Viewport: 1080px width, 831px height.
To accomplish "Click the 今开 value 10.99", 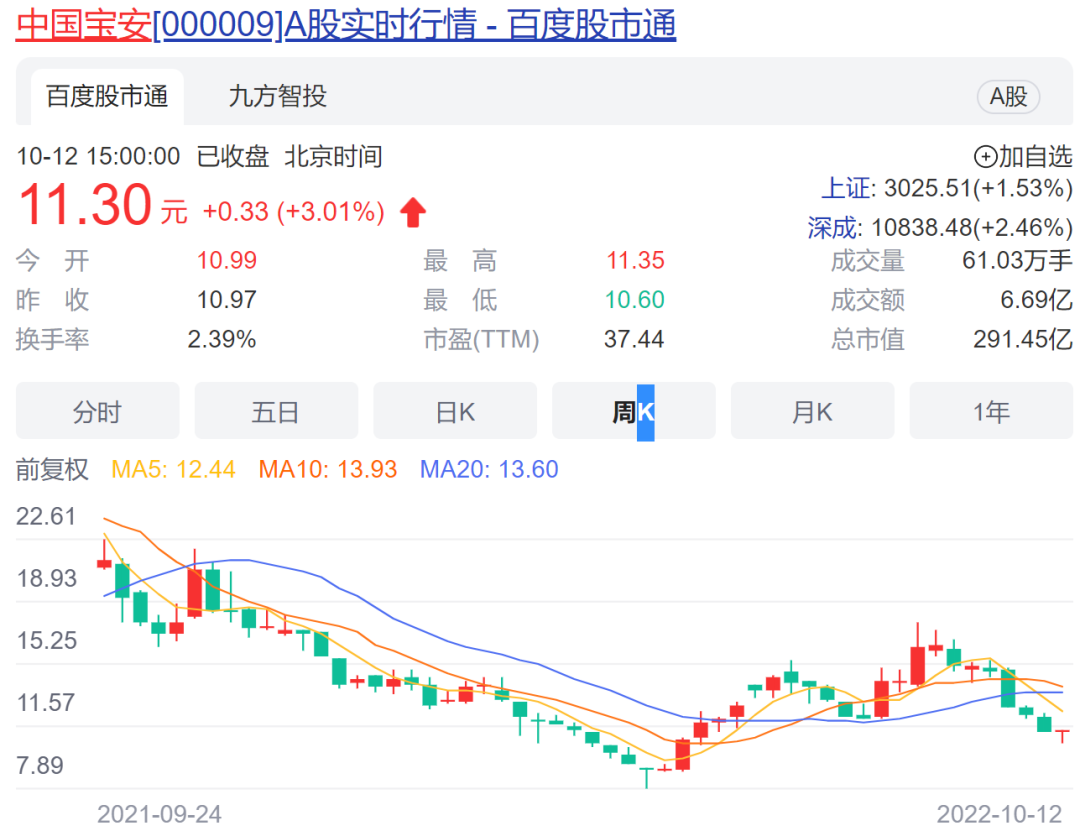I will 227,260.
